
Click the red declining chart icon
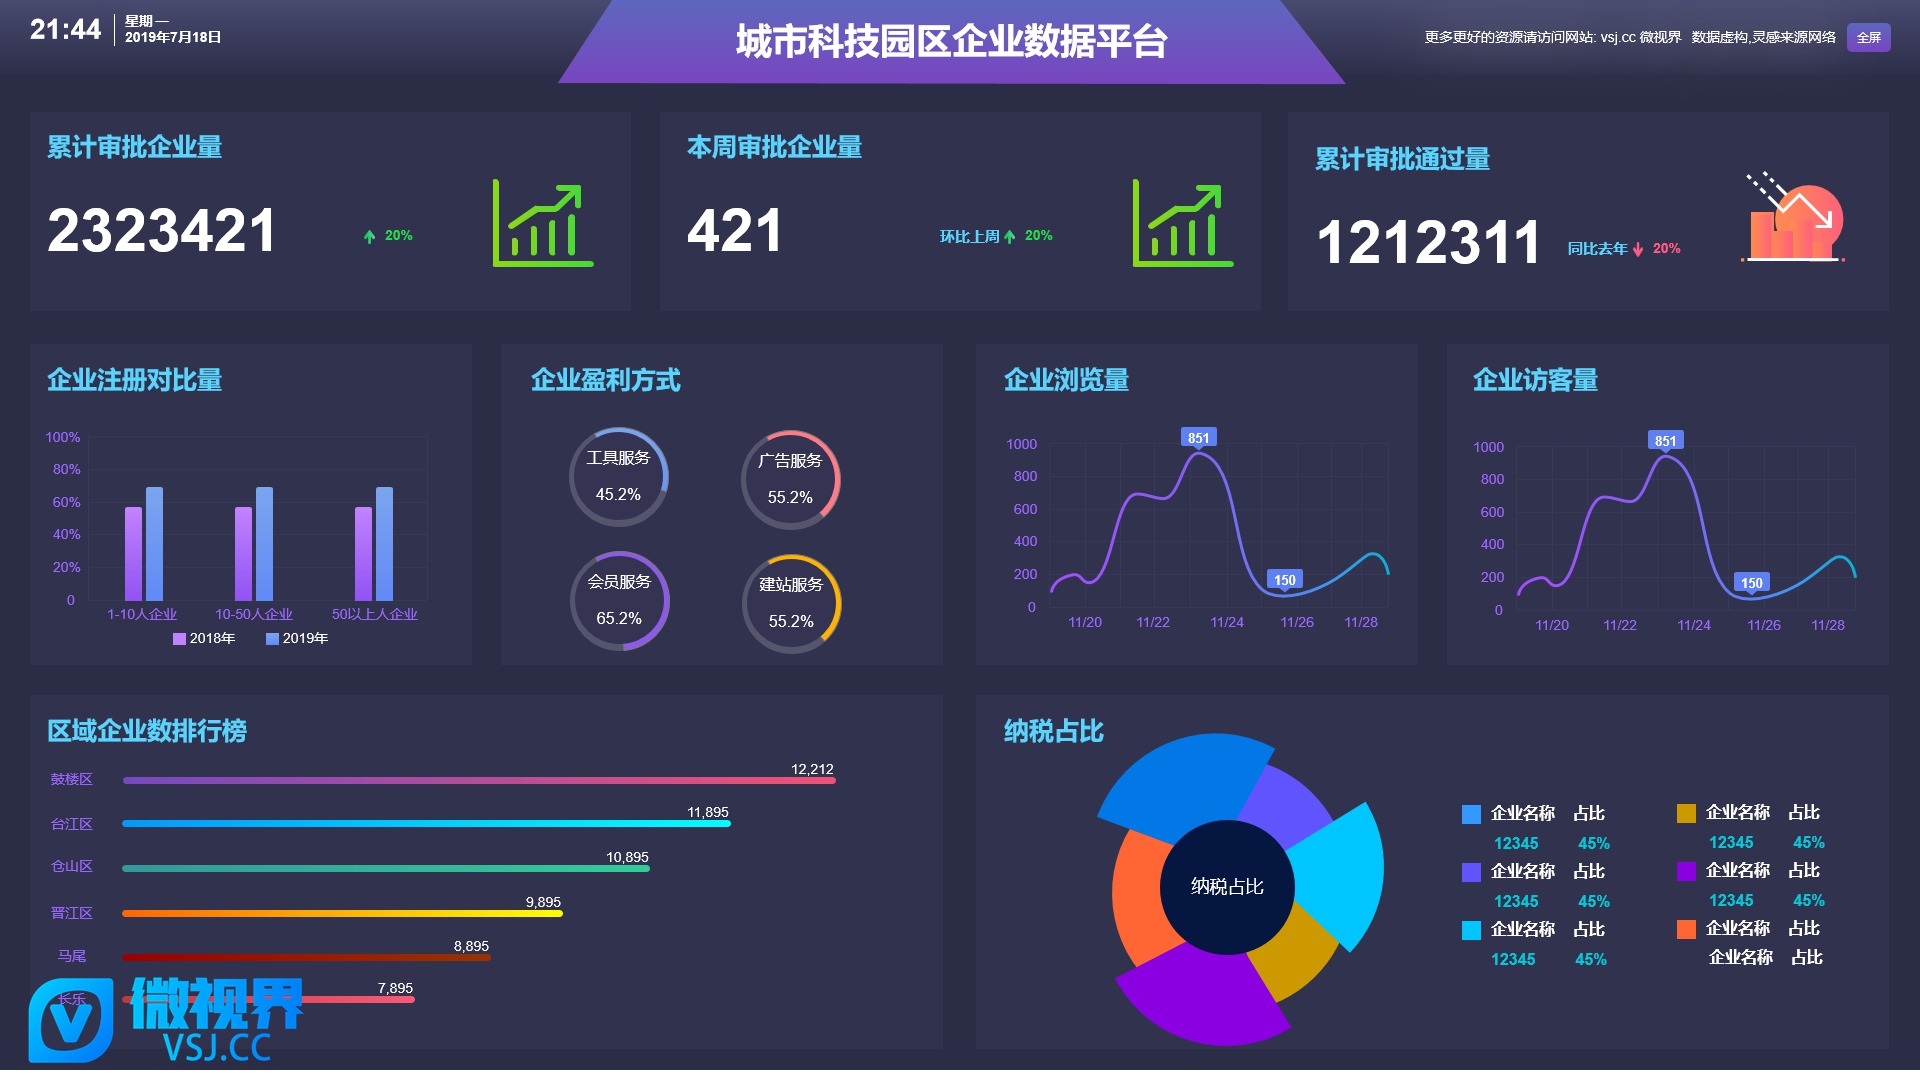coord(1794,220)
